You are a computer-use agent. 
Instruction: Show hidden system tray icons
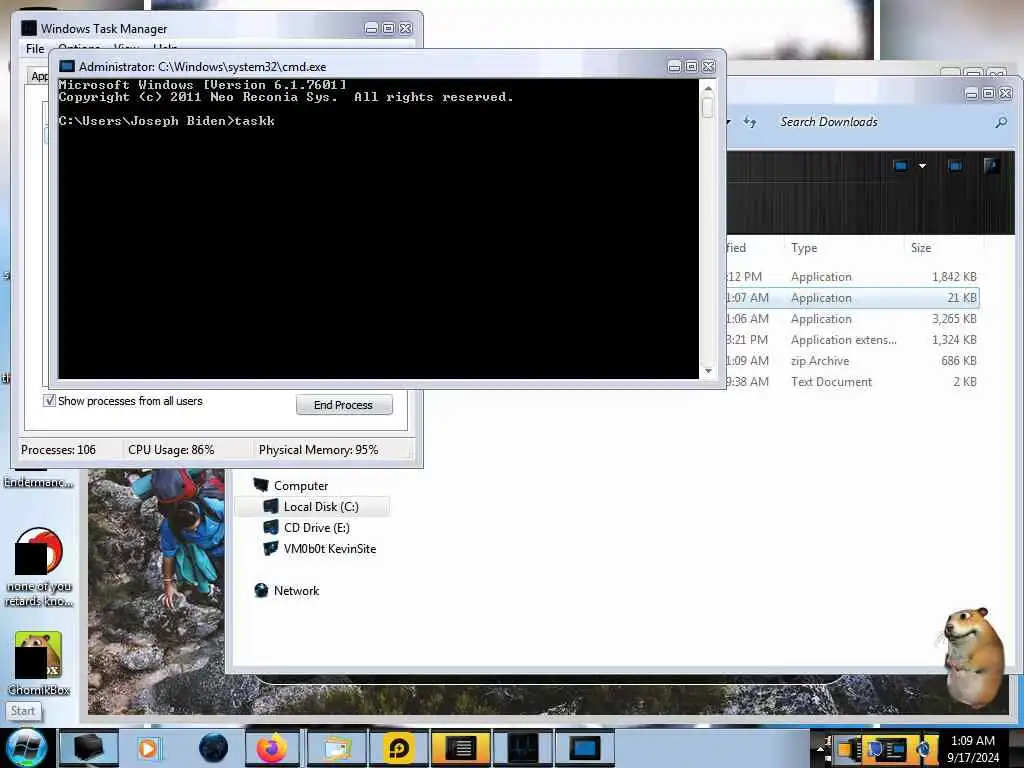click(x=820, y=748)
